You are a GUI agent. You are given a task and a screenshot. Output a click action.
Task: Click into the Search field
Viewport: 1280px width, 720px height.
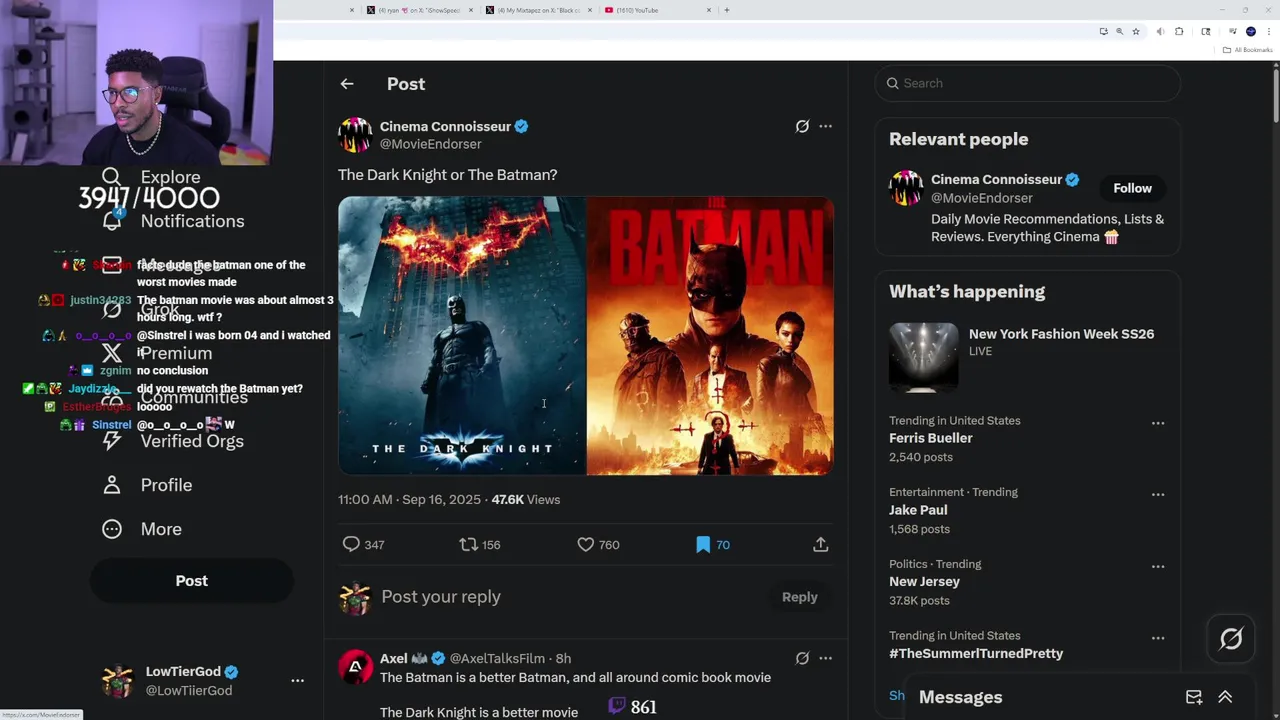pyautogui.click(x=1028, y=83)
